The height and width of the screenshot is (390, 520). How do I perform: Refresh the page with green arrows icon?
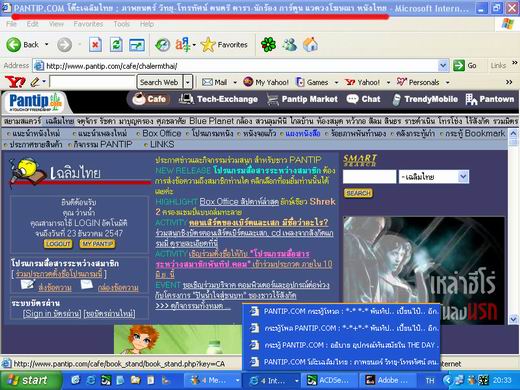pyautogui.click(x=116, y=45)
